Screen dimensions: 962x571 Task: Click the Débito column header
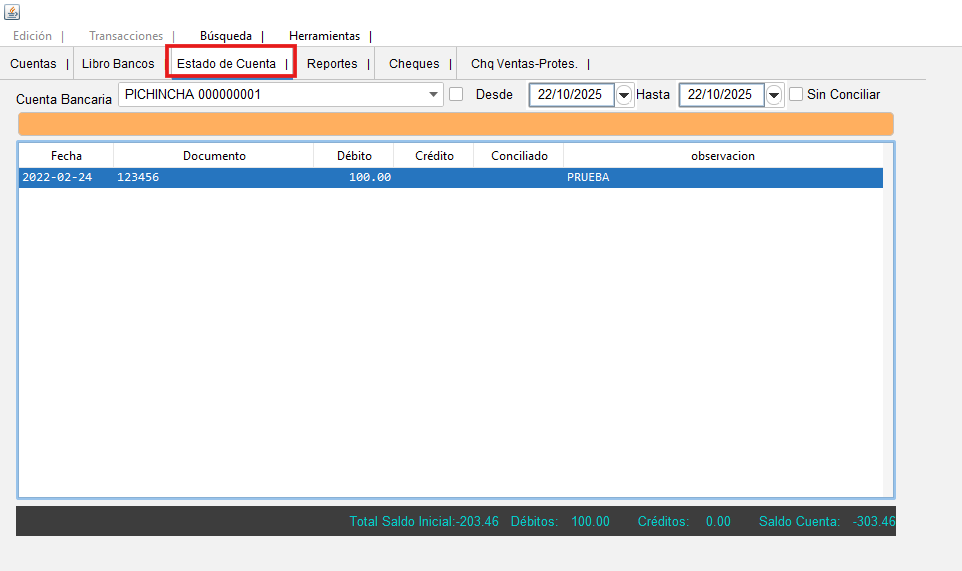354,156
